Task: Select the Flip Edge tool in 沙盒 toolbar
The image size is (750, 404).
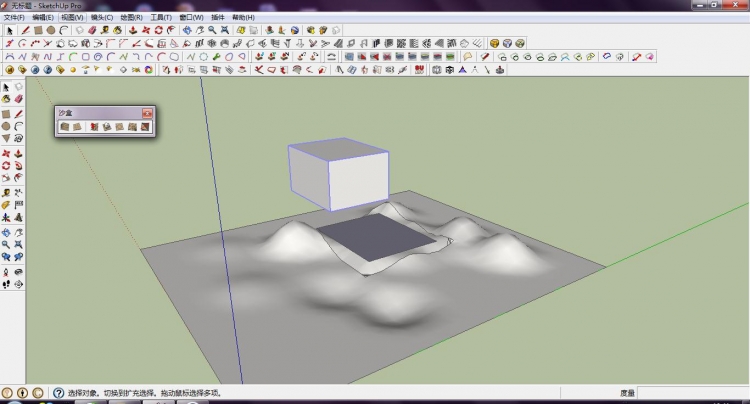Action: pos(145,127)
